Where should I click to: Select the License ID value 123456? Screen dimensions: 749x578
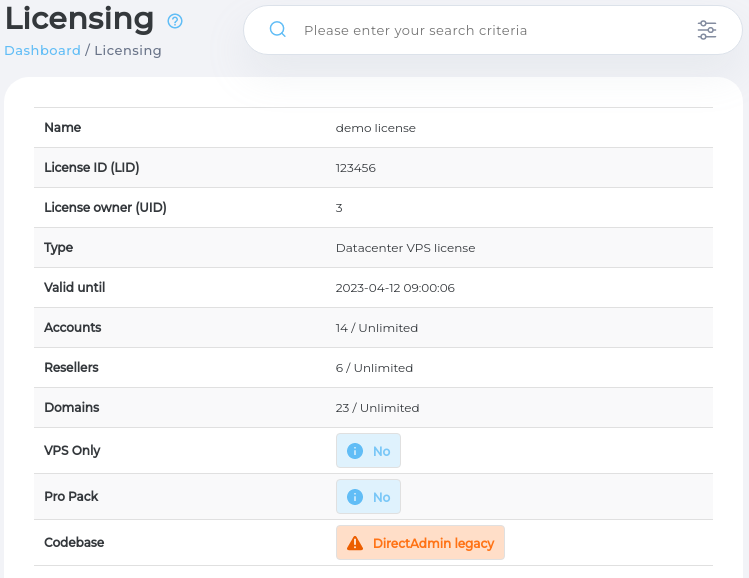[x=355, y=168]
